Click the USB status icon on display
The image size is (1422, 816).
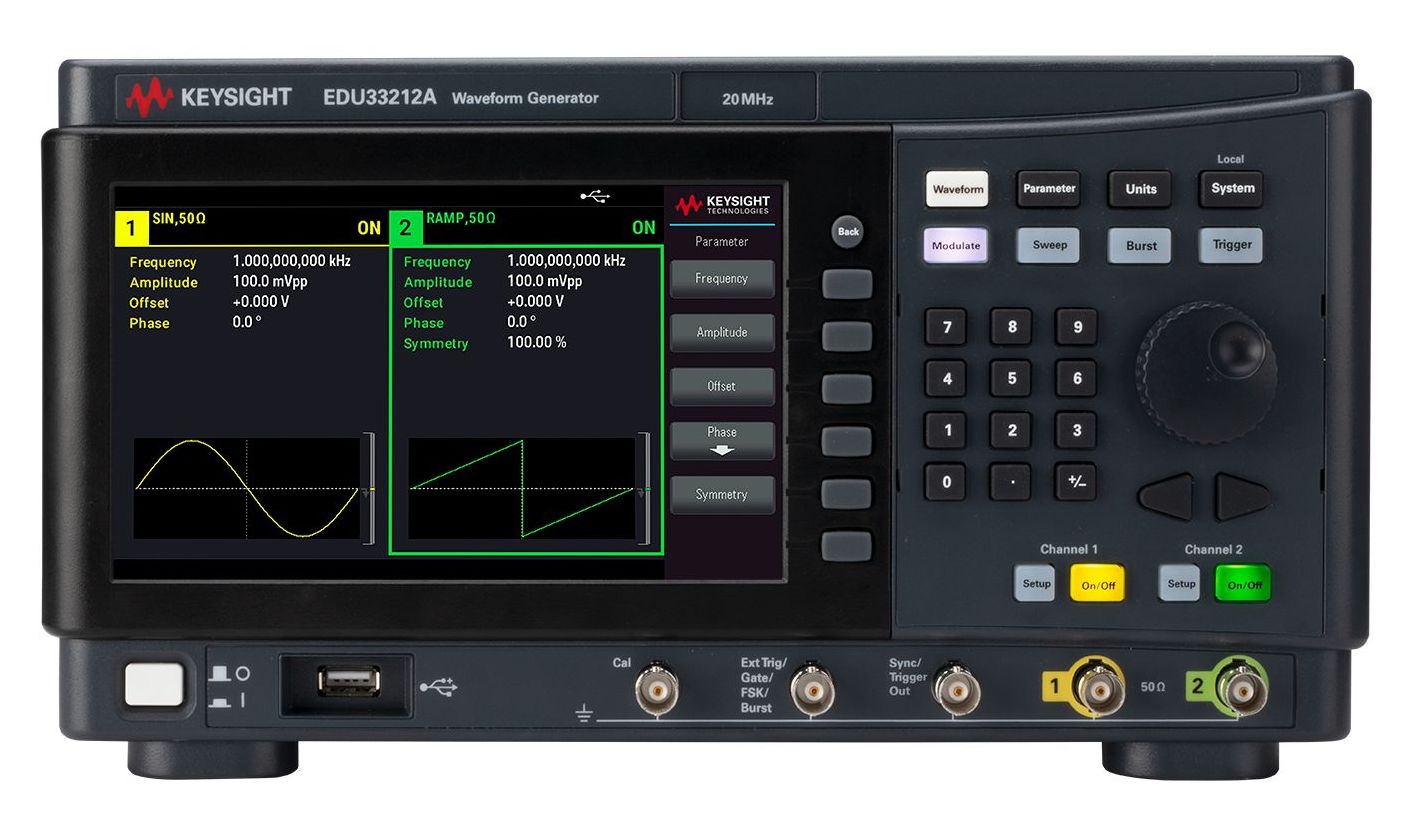595,197
